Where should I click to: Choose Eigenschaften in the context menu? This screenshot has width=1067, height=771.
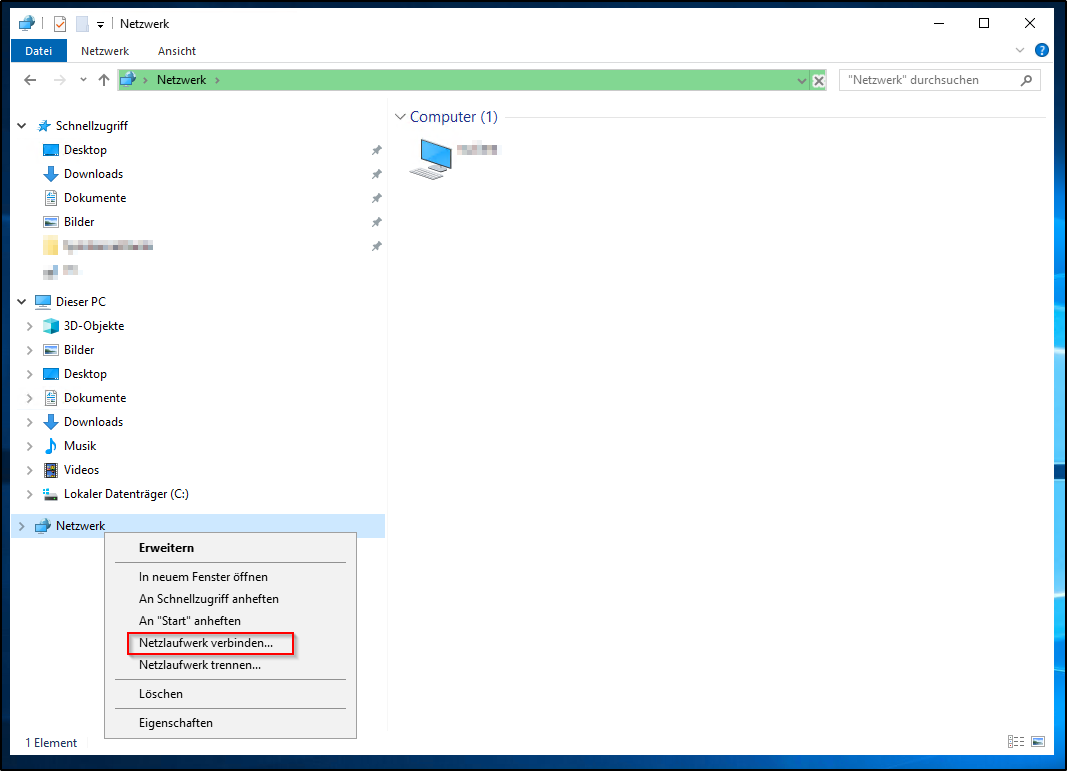tap(176, 723)
